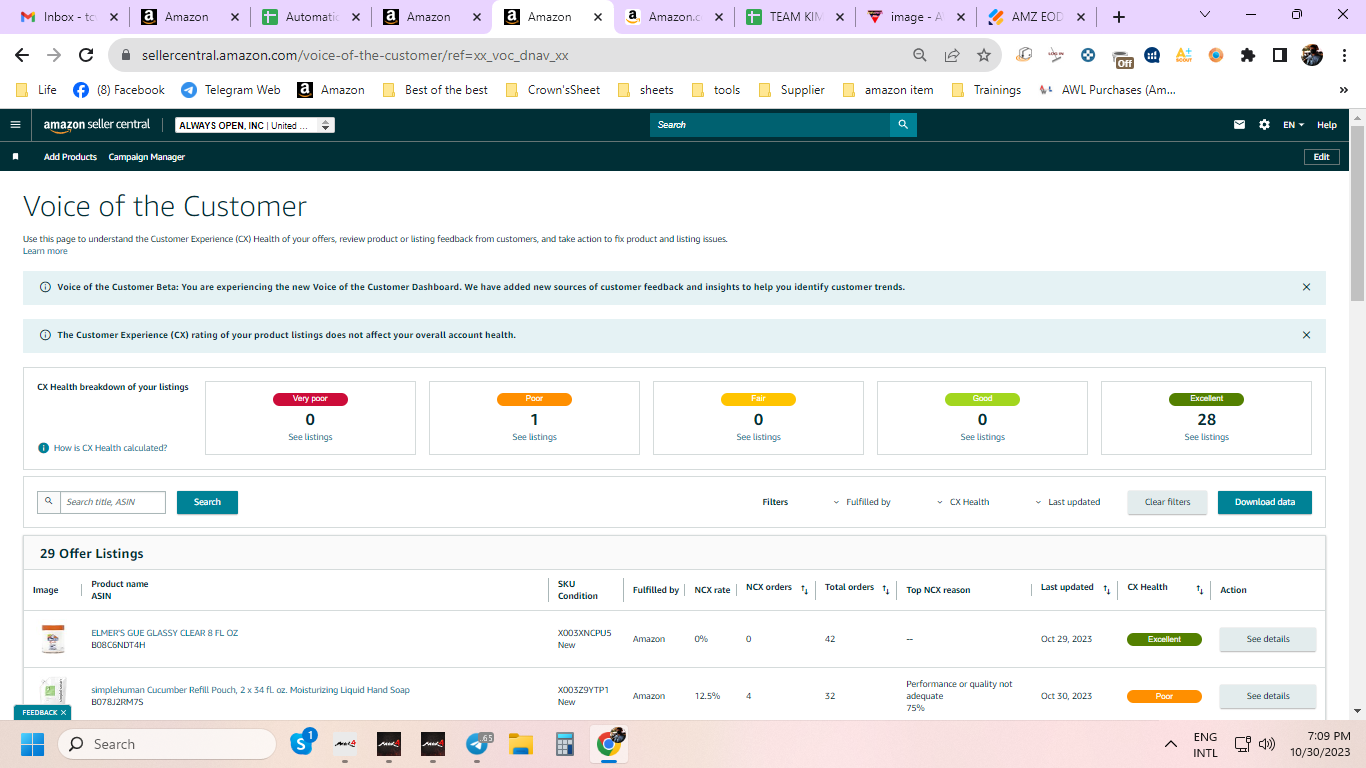
Task: Open Campaign Manager in the navigation bar
Action: tap(147, 157)
